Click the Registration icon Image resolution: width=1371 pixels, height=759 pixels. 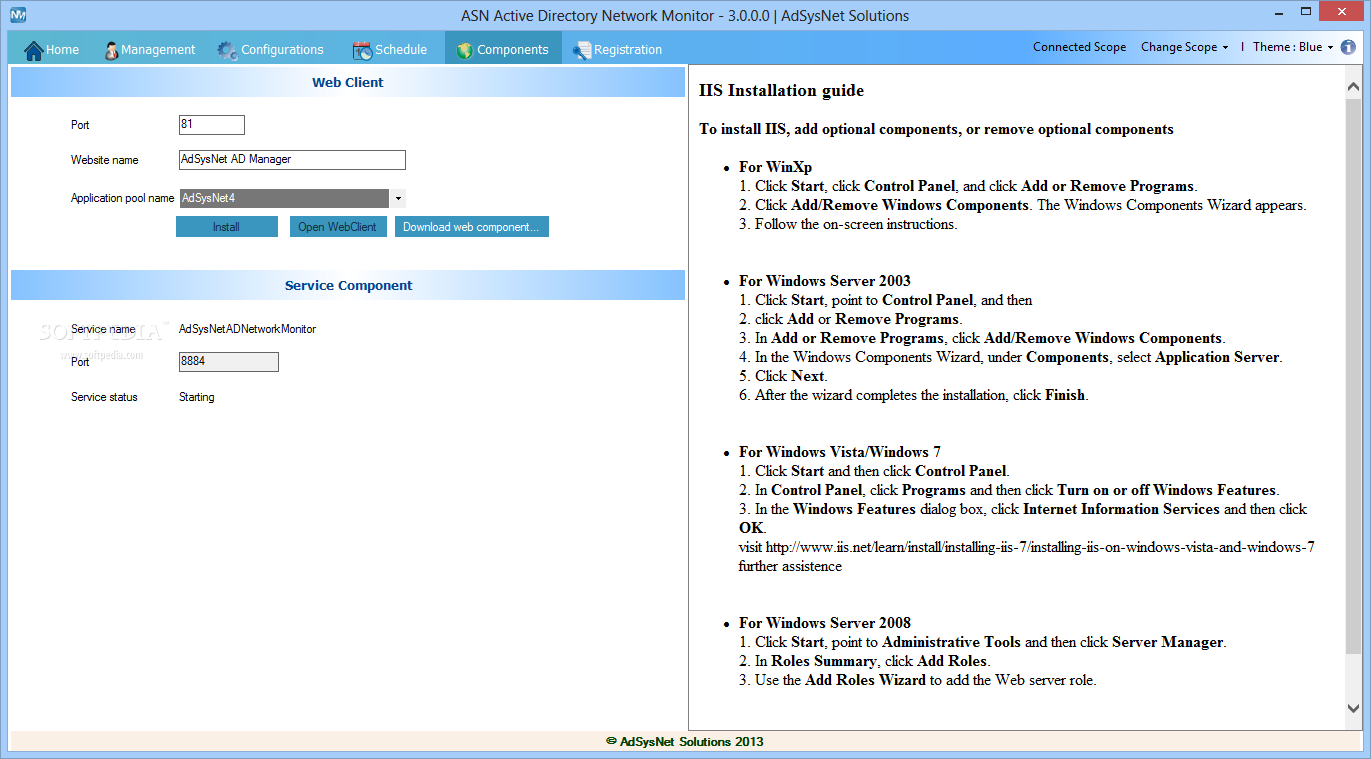tap(581, 50)
